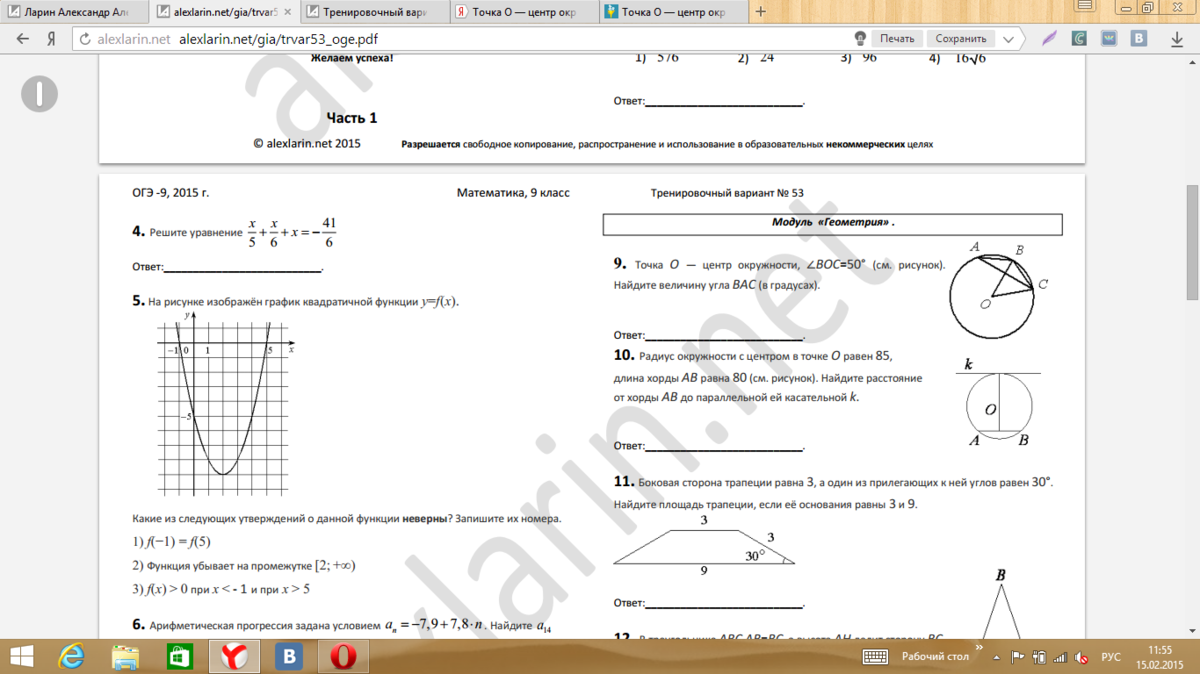Expand the save options dropdown arrow
Viewport: 1200px width, 674px height.
click(x=1009, y=39)
